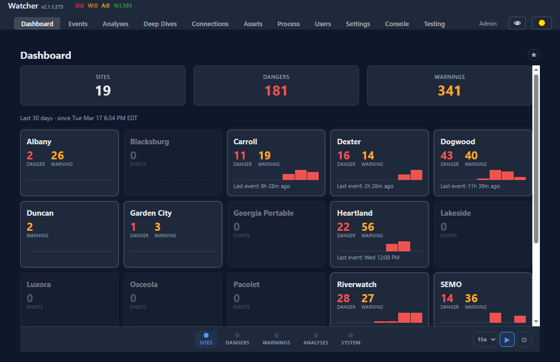This screenshot has height=362, width=560.
Task: Click the vertical scrollbar thumb
Action: click(536, 159)
